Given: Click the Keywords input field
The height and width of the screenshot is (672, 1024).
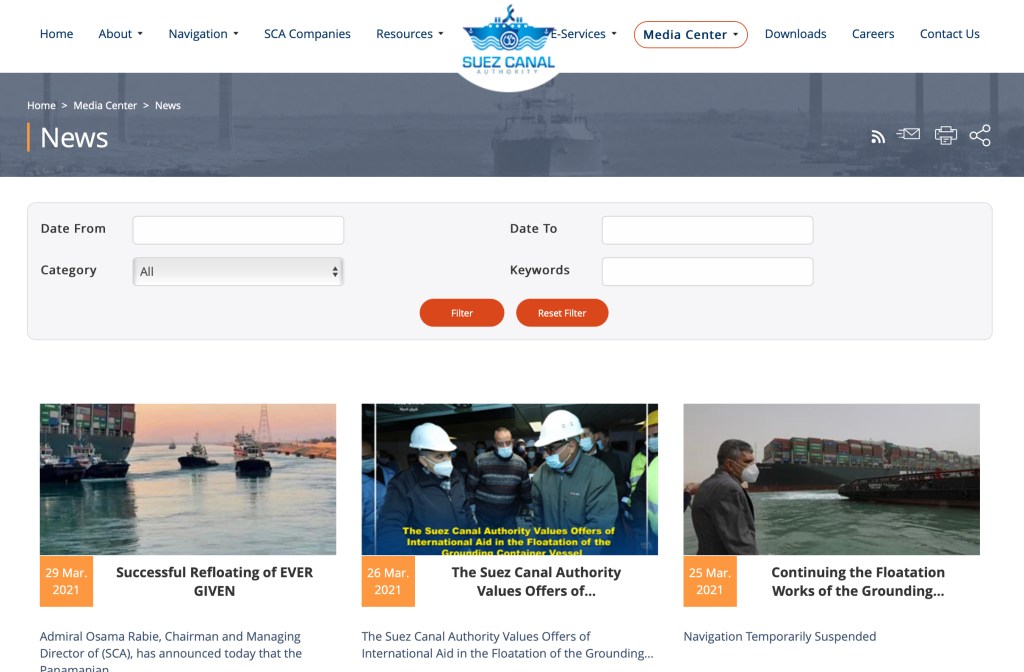Looking at the screenshot, I should [x=707, y=272].
